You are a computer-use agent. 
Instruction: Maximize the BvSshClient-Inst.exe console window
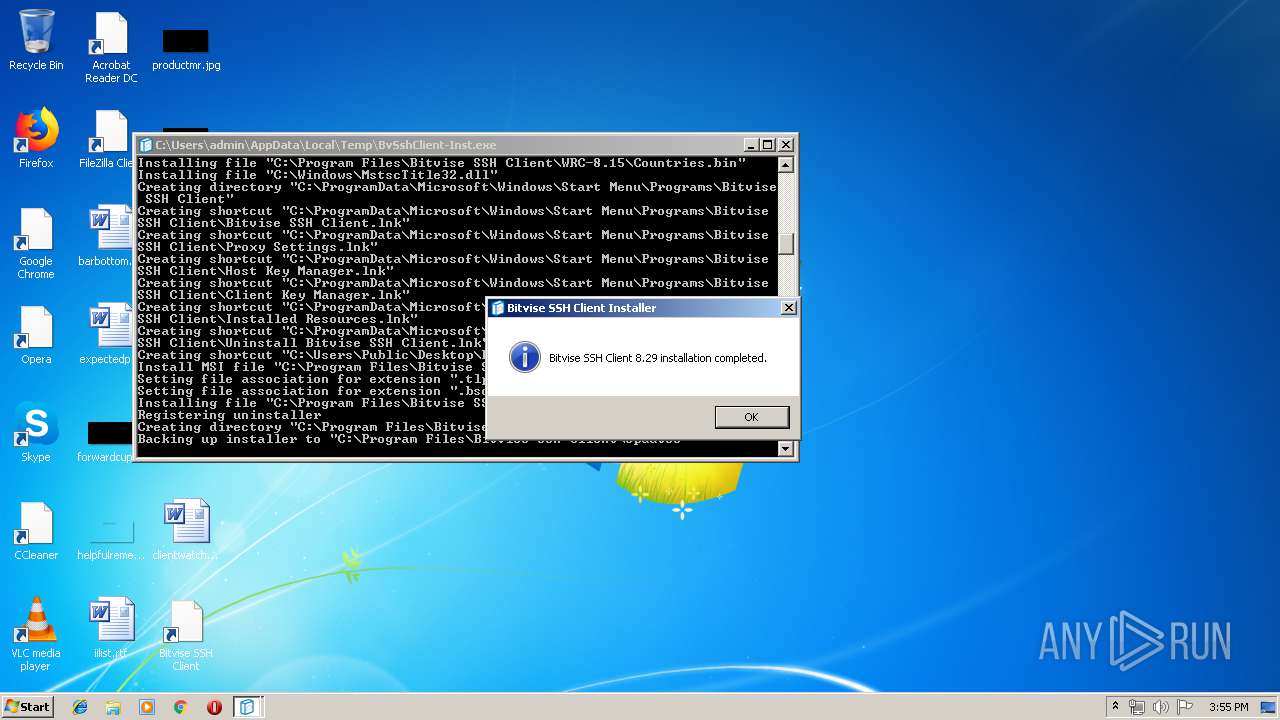767,145
